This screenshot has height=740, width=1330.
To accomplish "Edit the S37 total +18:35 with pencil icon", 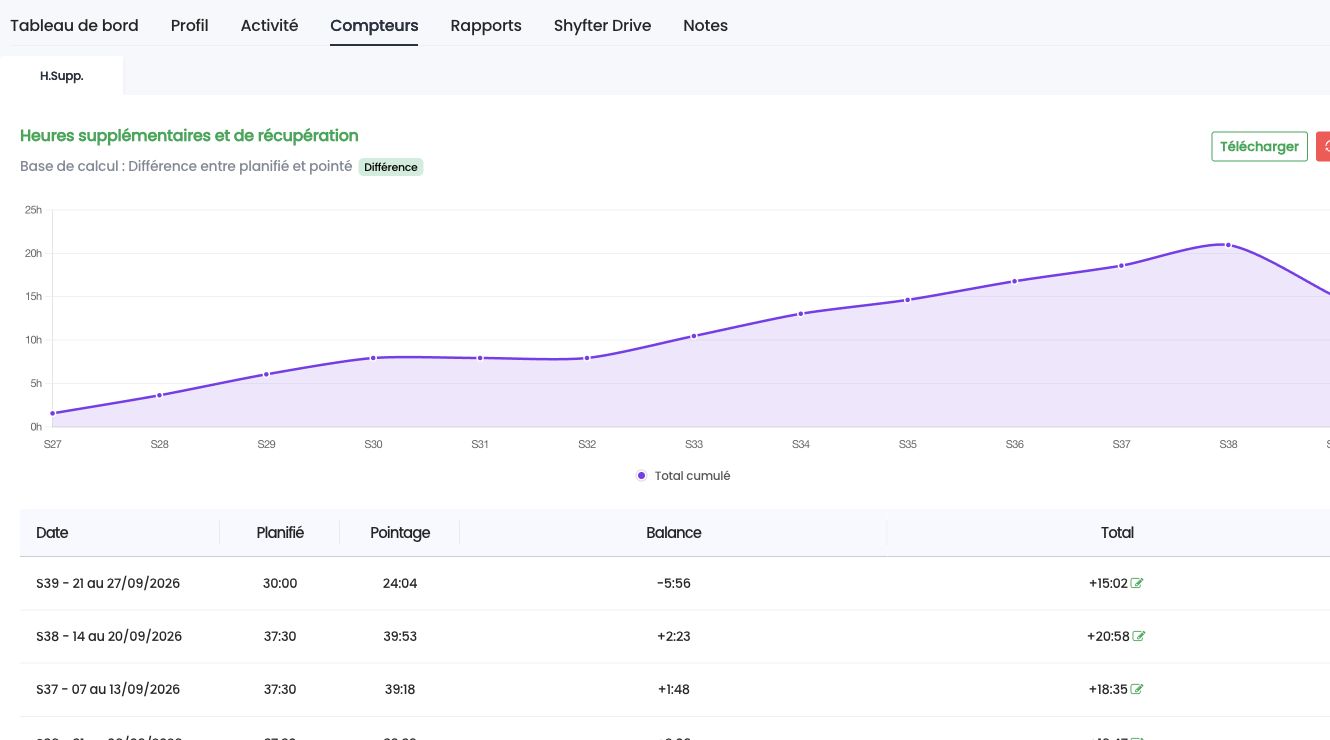I will pos(1137,689).
